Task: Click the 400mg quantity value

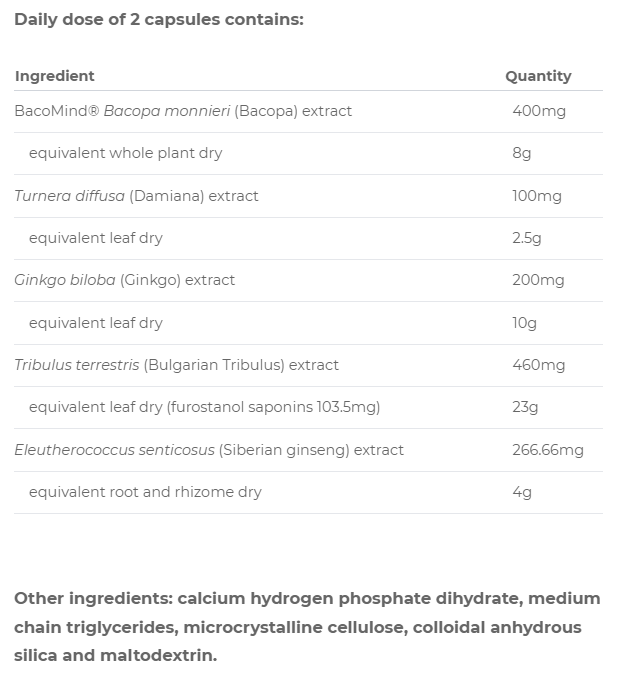Action: coord(539,111)
